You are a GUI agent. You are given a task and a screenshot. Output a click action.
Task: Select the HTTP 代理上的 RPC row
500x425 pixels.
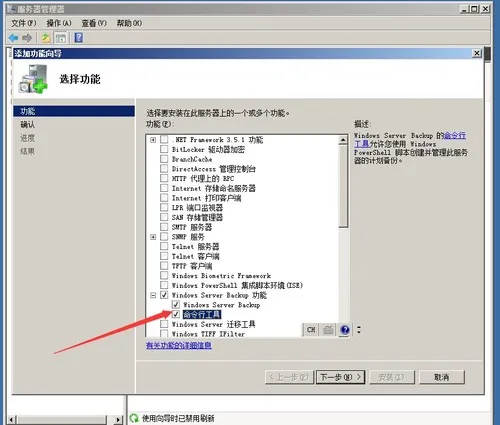coord(203,178)
